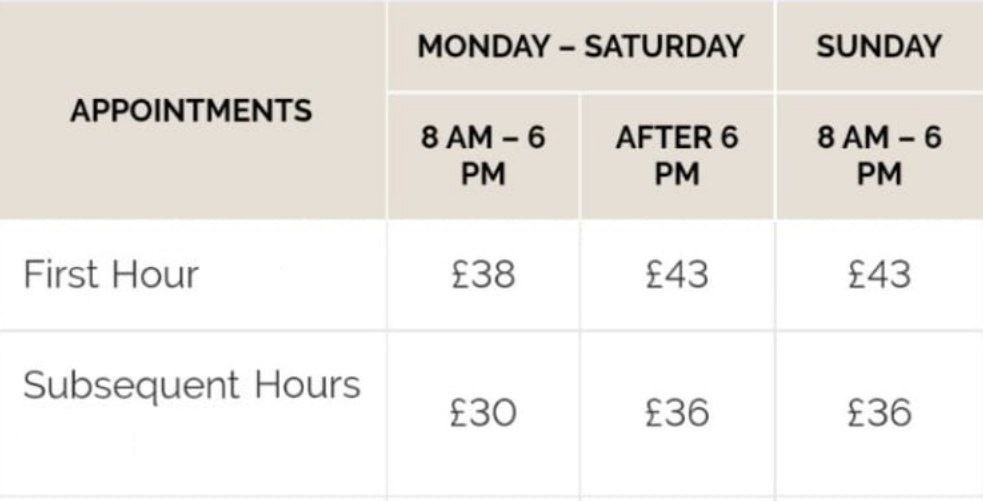Screen dimensions: 983x502
Task: Select the Monday – Saturday evening first hour rate
Action: [x=677, y=275]
